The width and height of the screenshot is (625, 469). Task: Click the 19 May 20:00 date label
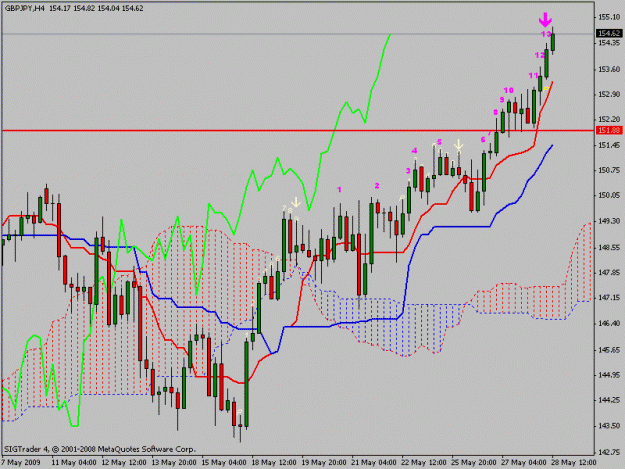tap(324, 462)
